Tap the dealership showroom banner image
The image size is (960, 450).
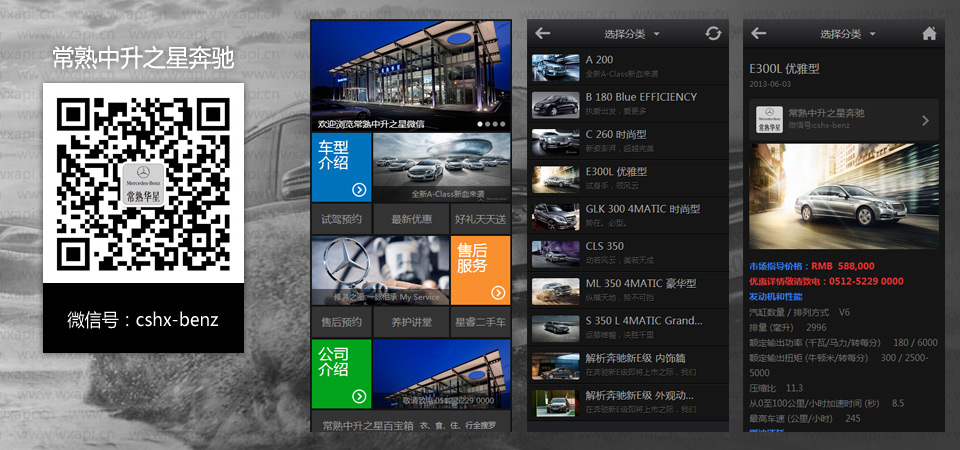[411, 75]
